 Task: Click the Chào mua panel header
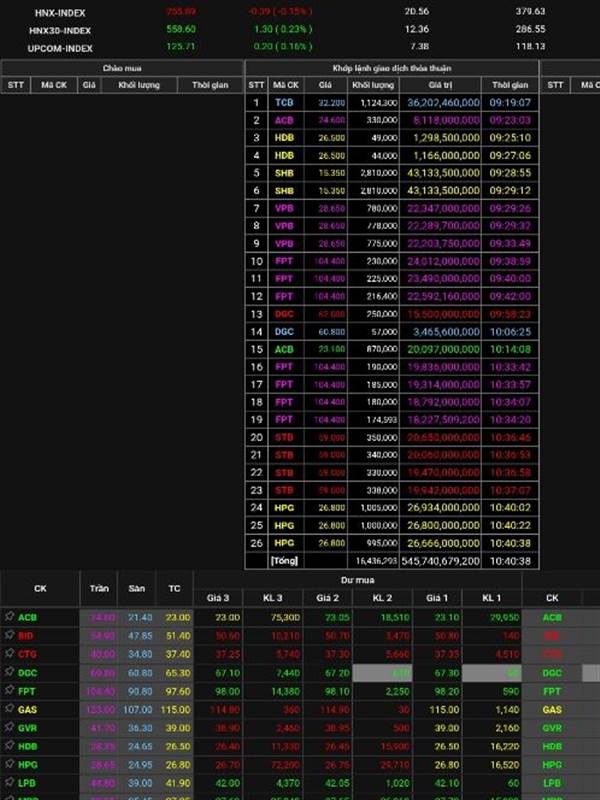point(122,68)
